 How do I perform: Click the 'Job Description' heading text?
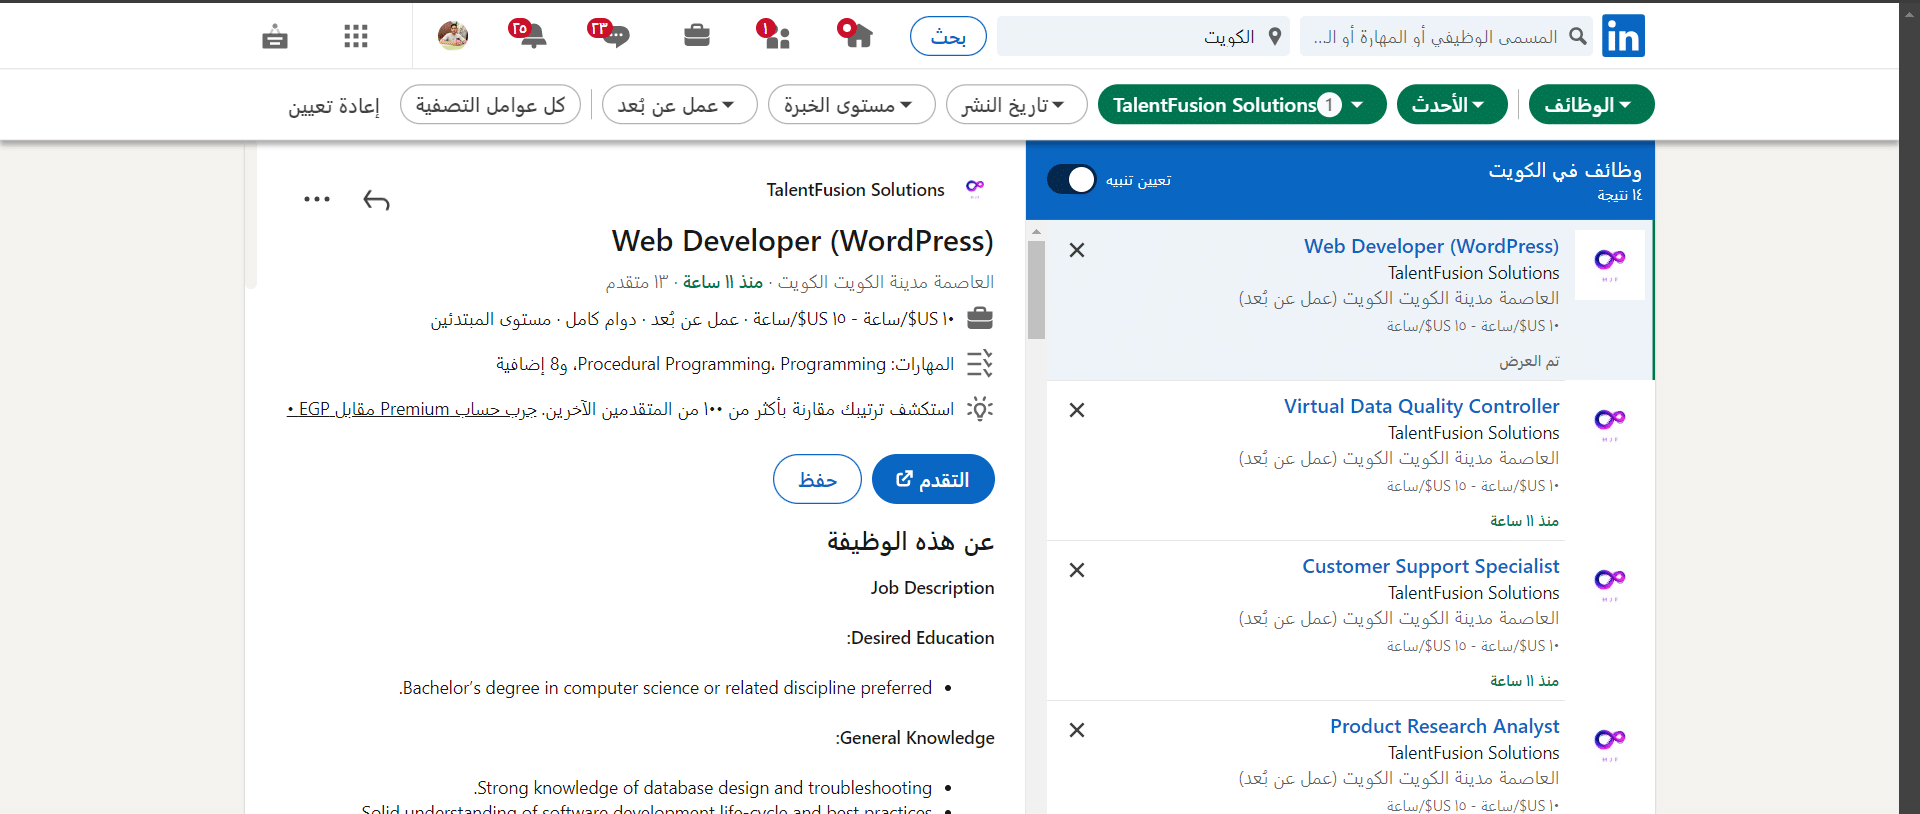click(932, 588)
